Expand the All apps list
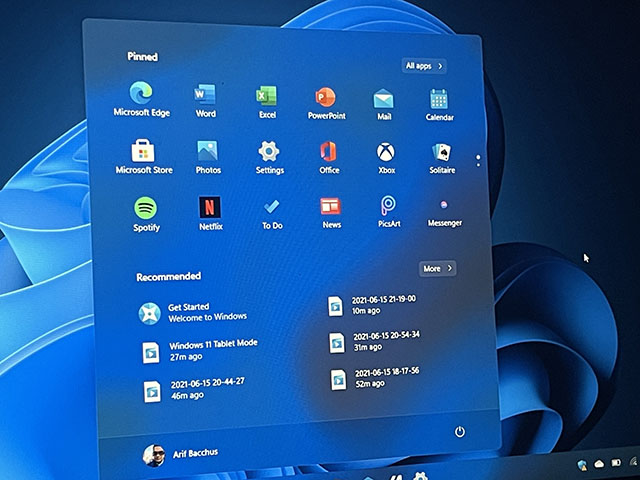The height and width of the screenshot is (480, 640). point(424,66)
